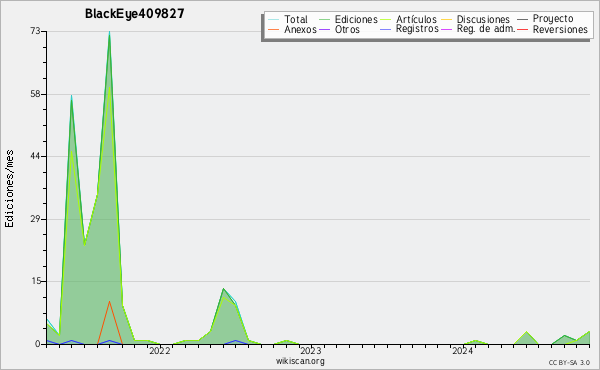600x370 pixels.
Task: Select the Reversiones legend entry
Action: pyautogui.click(x=560, y=29)
